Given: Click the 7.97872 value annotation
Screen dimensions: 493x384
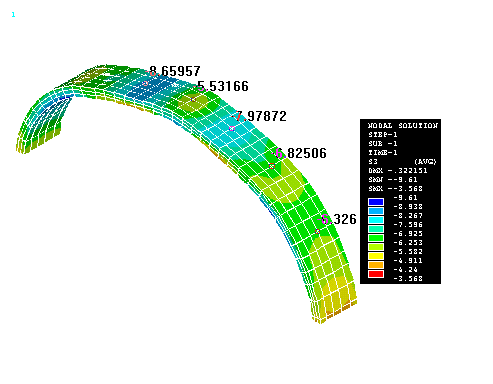Looking at the screenshot, I should (x=260, y=116).
